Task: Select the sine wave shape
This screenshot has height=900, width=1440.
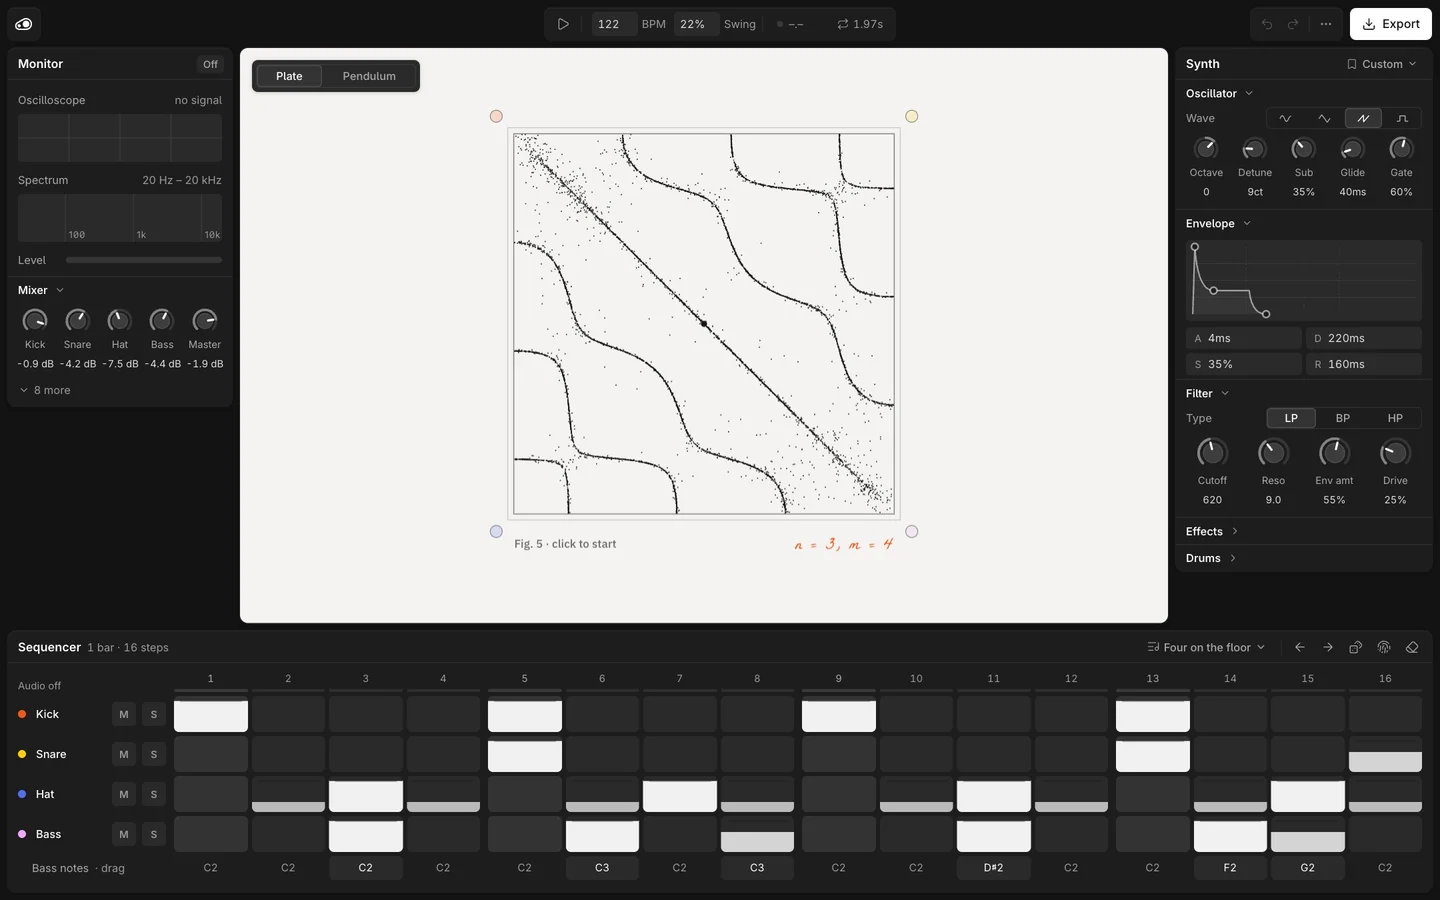Action: pos(1285,118)
